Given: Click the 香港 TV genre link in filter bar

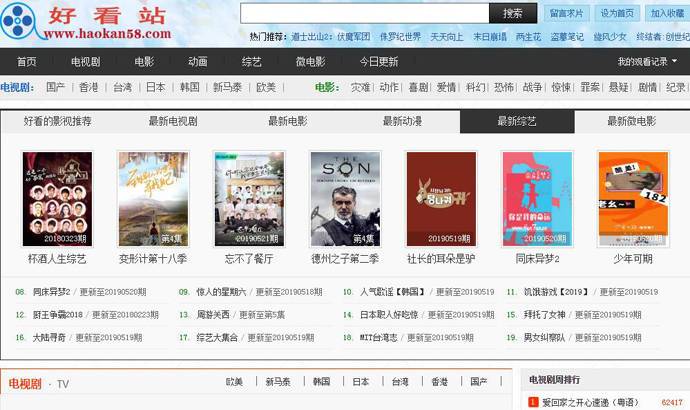Looking at the screenshot, I should pos(88,87).
